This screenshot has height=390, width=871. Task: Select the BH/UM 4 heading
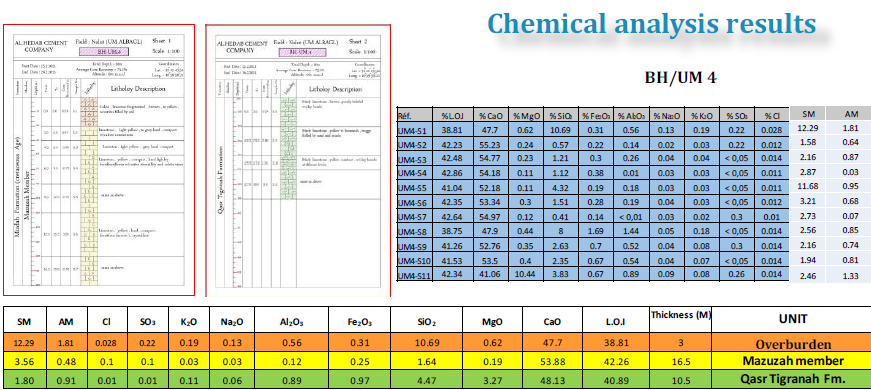tap(680, 78)
